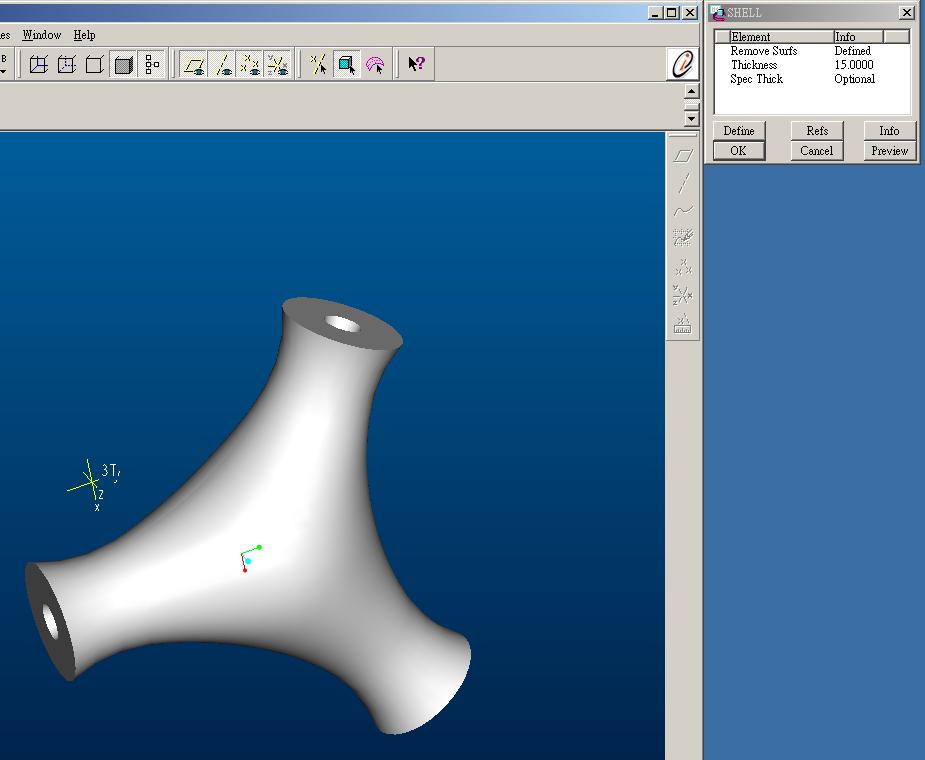Click the Element column header
Viewport: 925px width, 760px height.
[782, 37]
